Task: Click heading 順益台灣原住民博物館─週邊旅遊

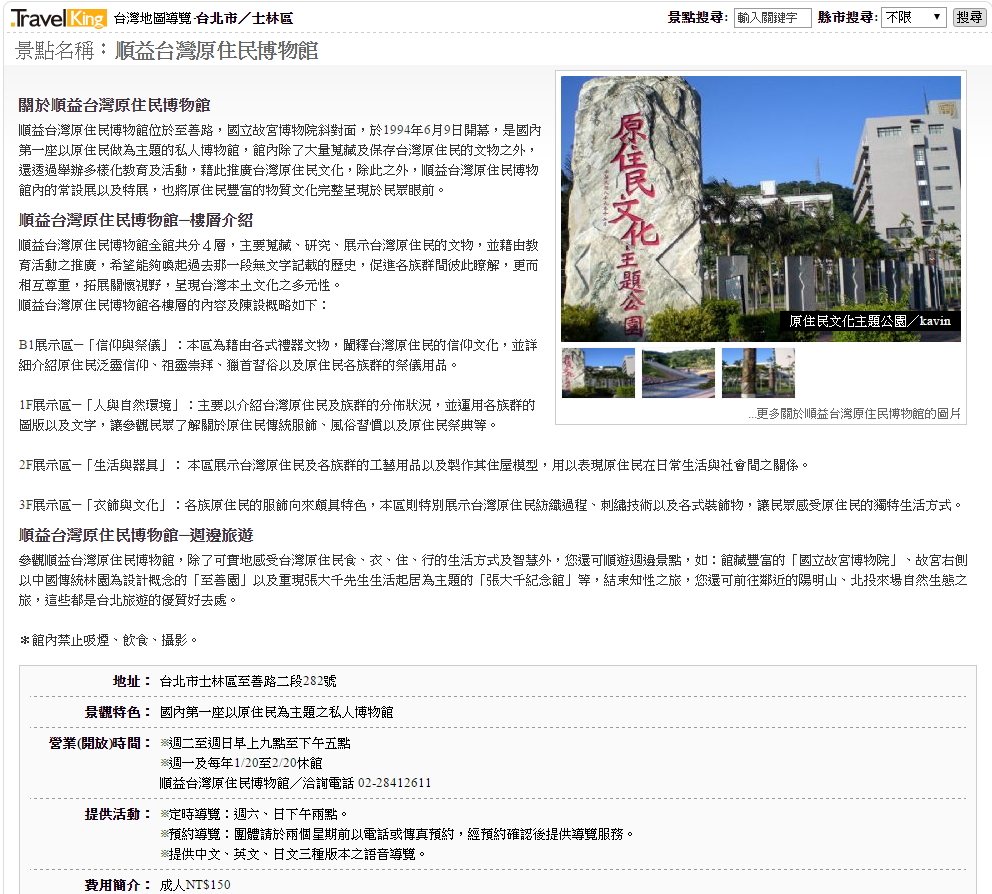Action: [x=136, y=535]
